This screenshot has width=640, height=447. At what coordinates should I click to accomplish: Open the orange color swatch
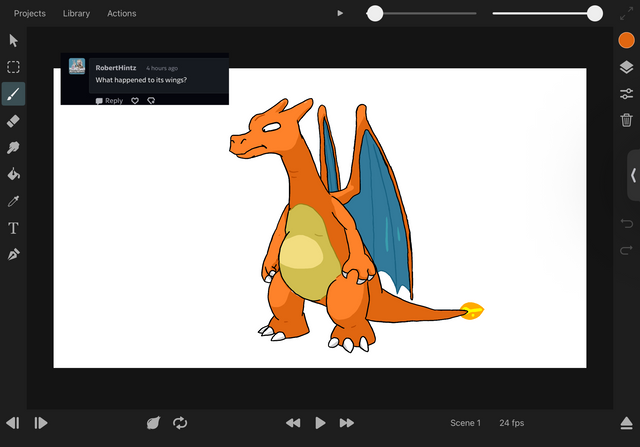pos(626,40)
